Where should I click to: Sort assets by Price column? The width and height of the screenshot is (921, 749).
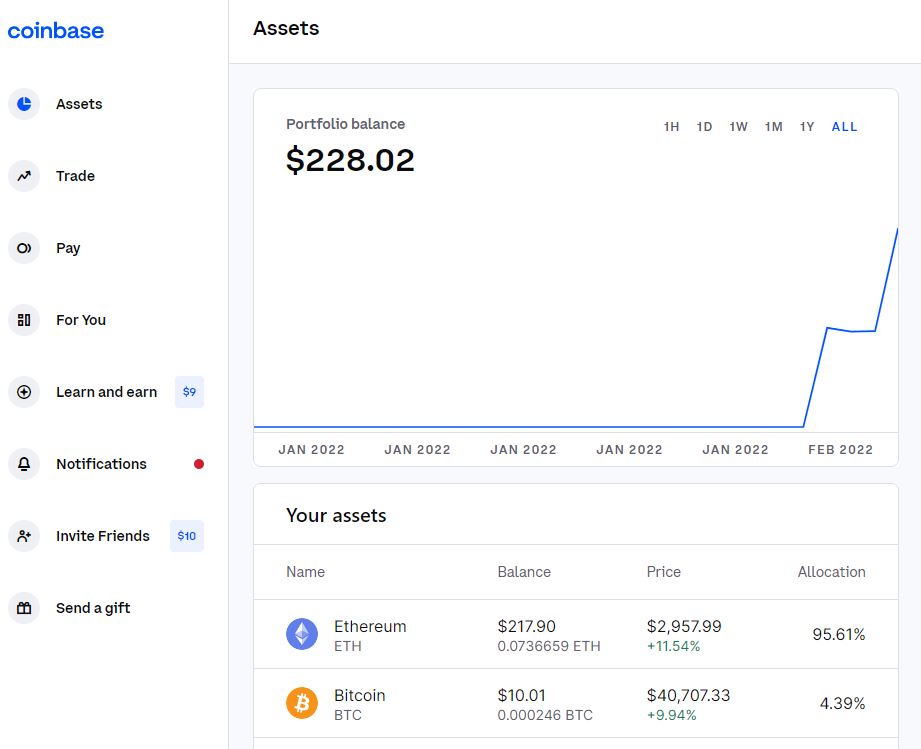tap(664, 572)
